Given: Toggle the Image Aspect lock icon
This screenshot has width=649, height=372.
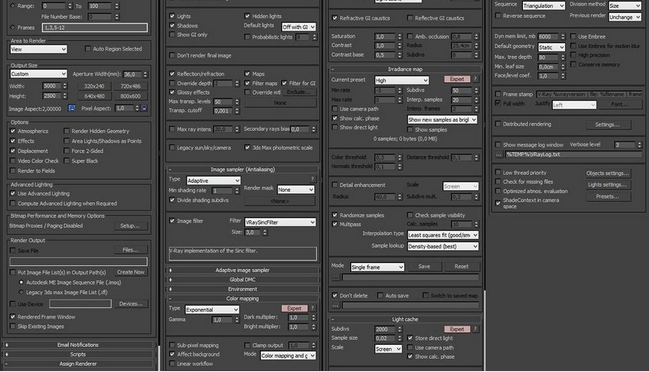Looking at the screenshot, I should [72, 108].
